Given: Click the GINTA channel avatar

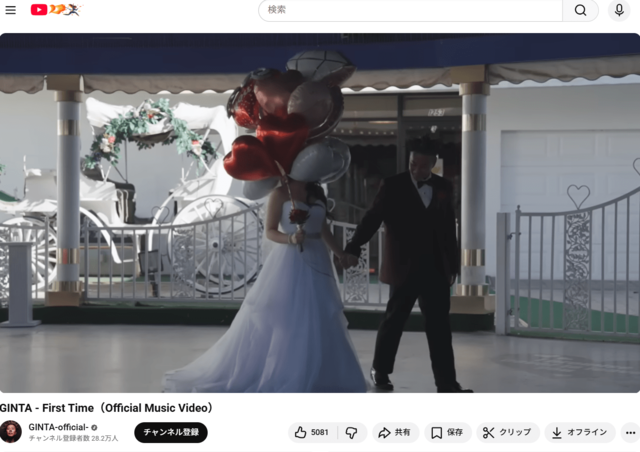Looking at the screenshot, I should tap(10, 432).
